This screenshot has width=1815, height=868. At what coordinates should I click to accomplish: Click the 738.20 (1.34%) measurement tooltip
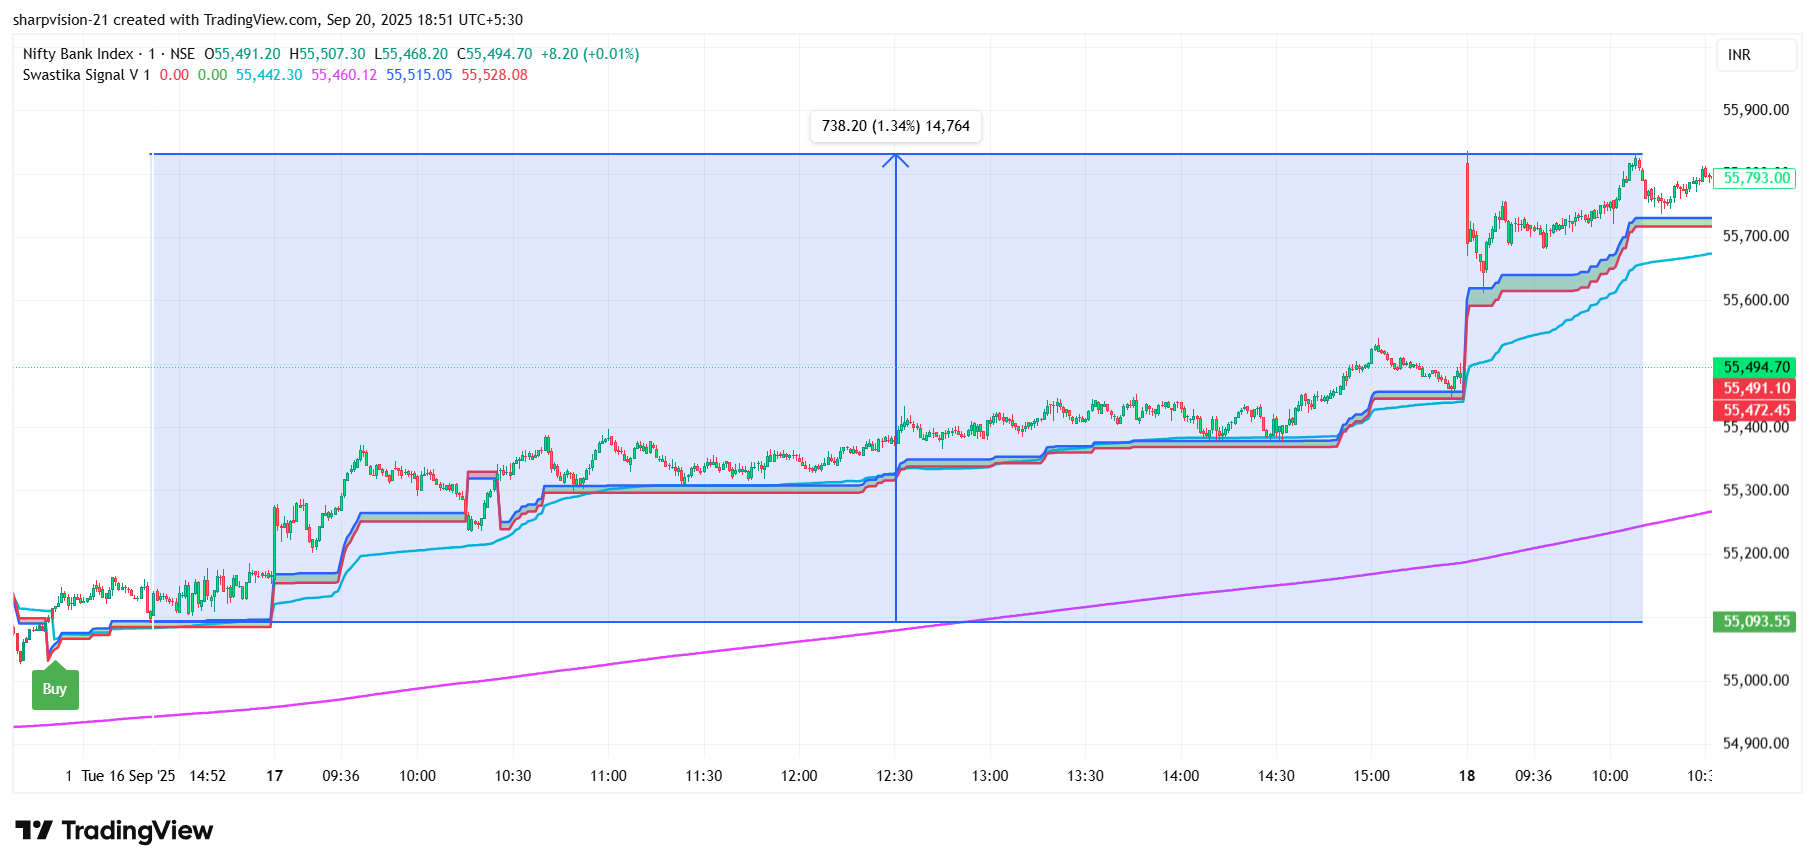895,126
